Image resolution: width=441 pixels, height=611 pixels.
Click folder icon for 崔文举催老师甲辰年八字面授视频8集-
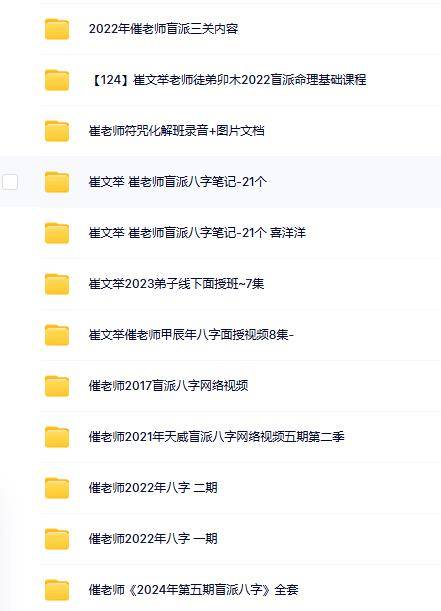pos(57,335)
